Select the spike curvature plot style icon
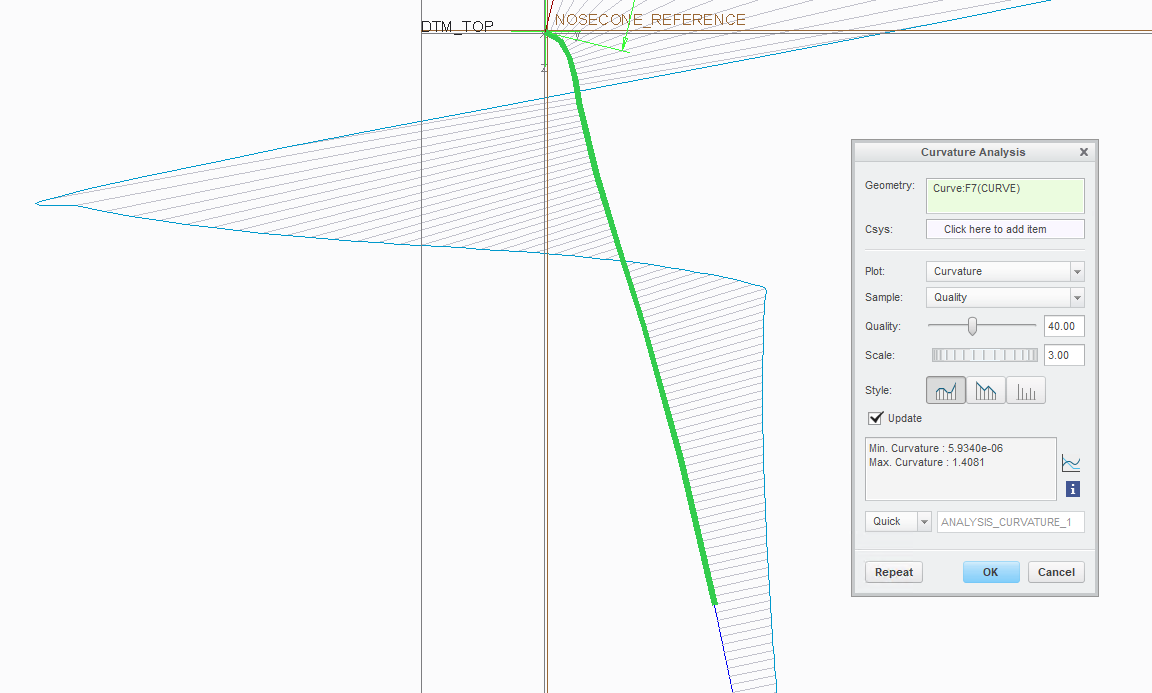The image size is (1152, 693). (x=986, y=390)
